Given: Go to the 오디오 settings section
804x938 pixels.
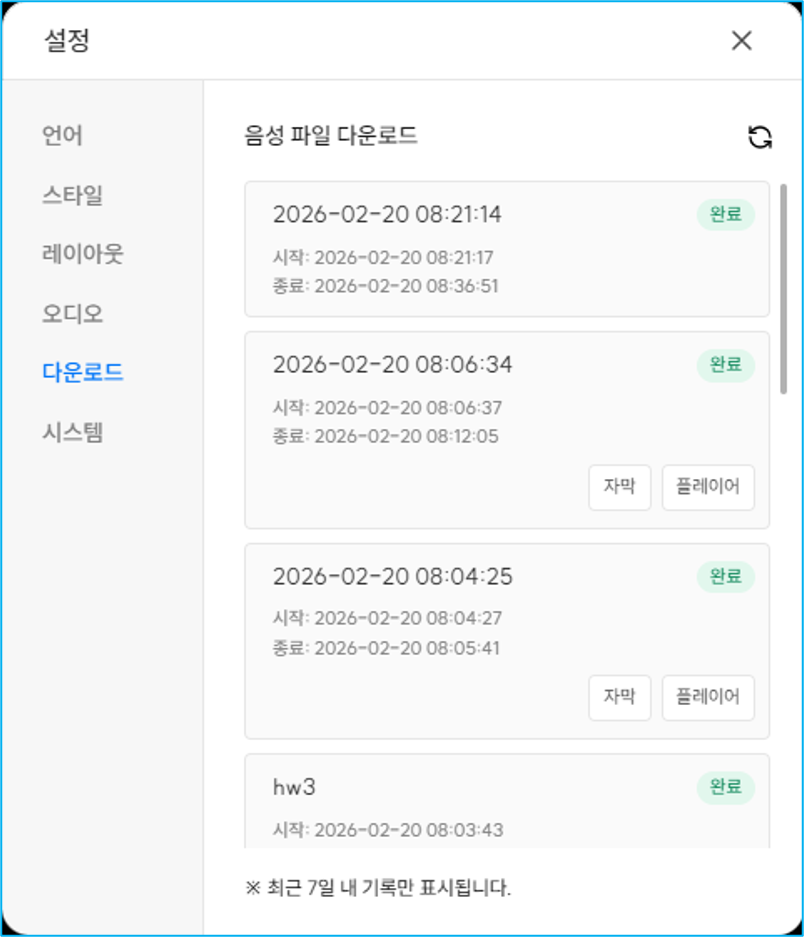Looking at the screenshot, I should coord(72,314).
